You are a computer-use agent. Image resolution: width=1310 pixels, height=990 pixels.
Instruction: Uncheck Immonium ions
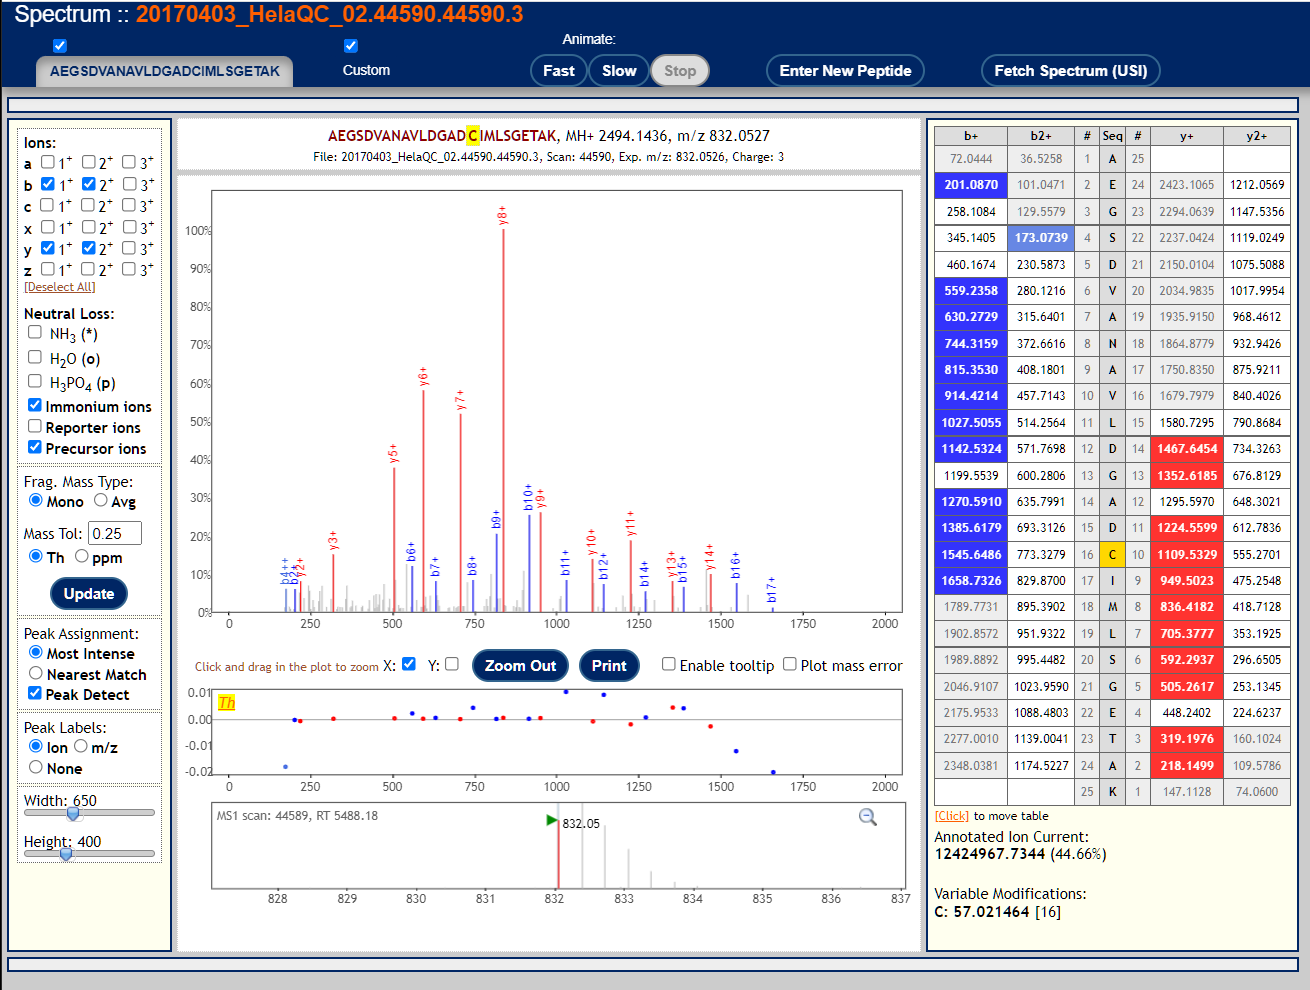click(35, 405)
